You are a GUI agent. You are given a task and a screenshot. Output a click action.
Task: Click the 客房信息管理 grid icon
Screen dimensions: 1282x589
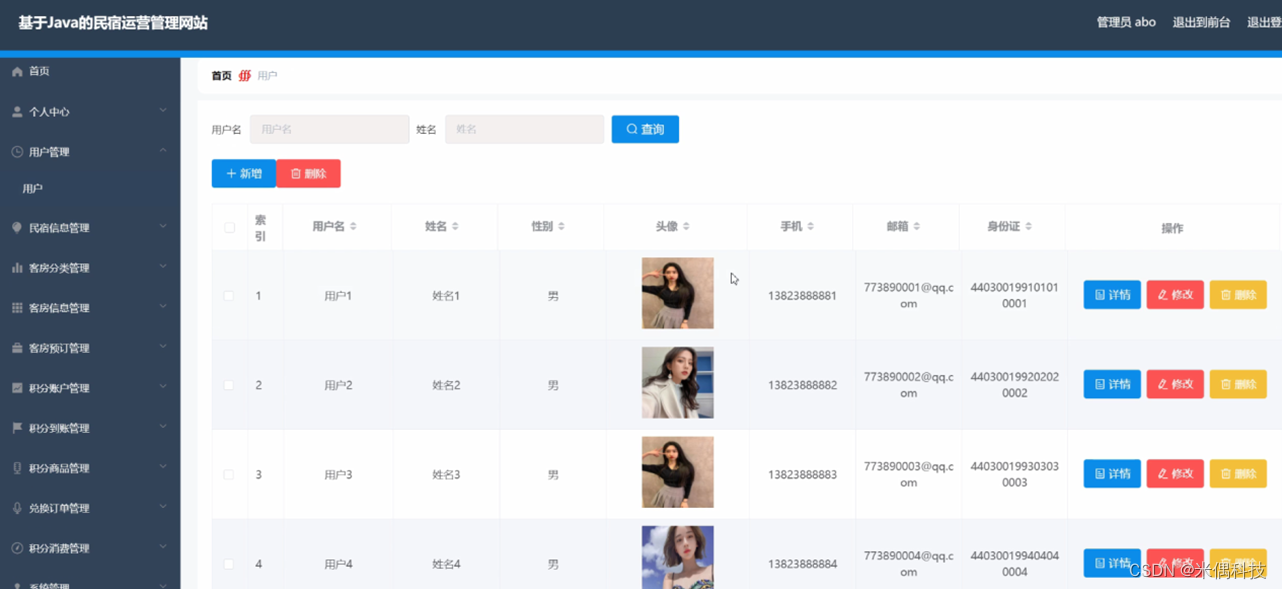point(17,308)
